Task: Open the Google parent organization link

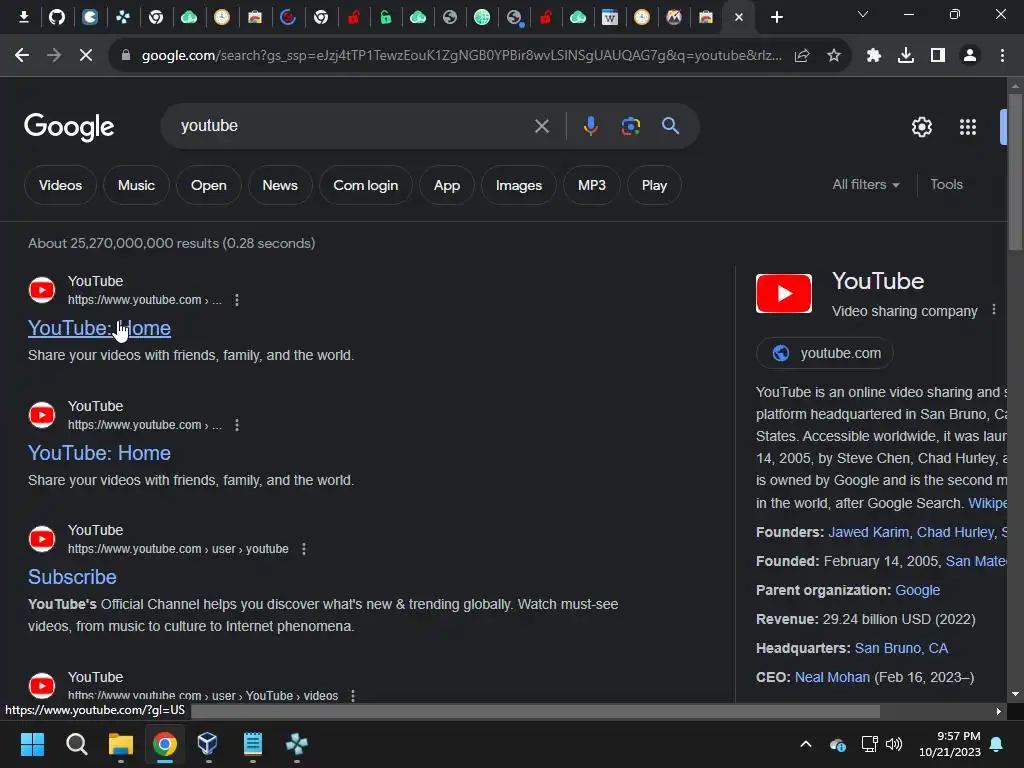Action: [x=917, y=590]
